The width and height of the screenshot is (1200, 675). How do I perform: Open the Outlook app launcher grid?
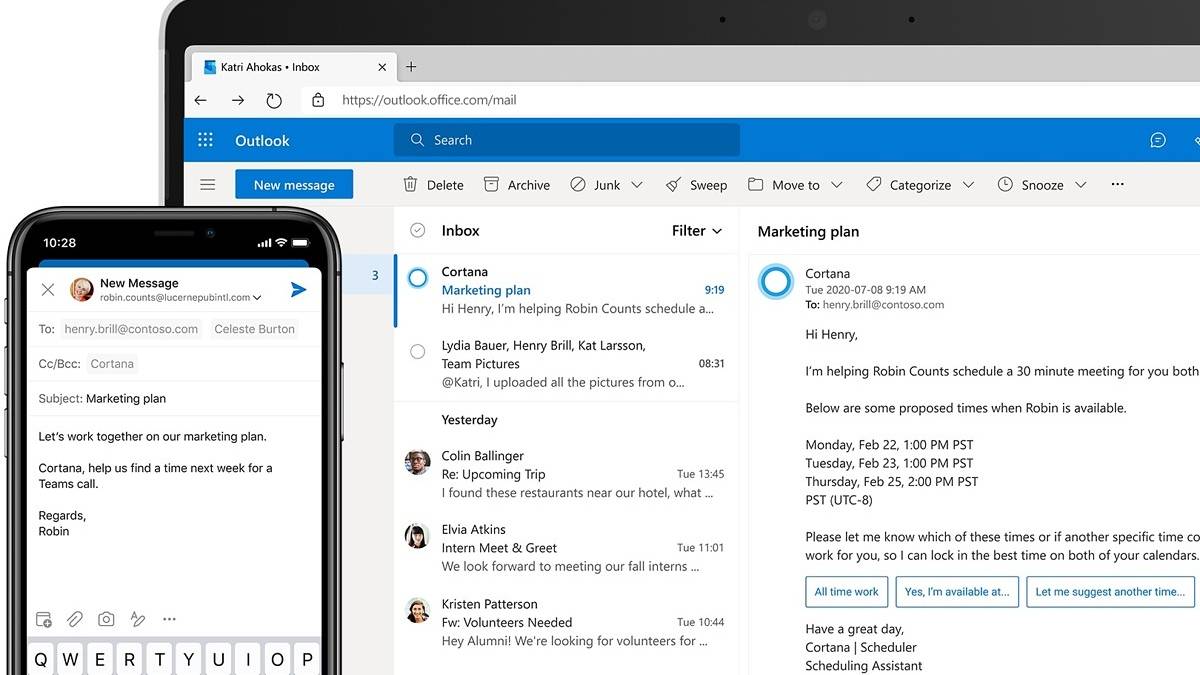pos(205,140)
